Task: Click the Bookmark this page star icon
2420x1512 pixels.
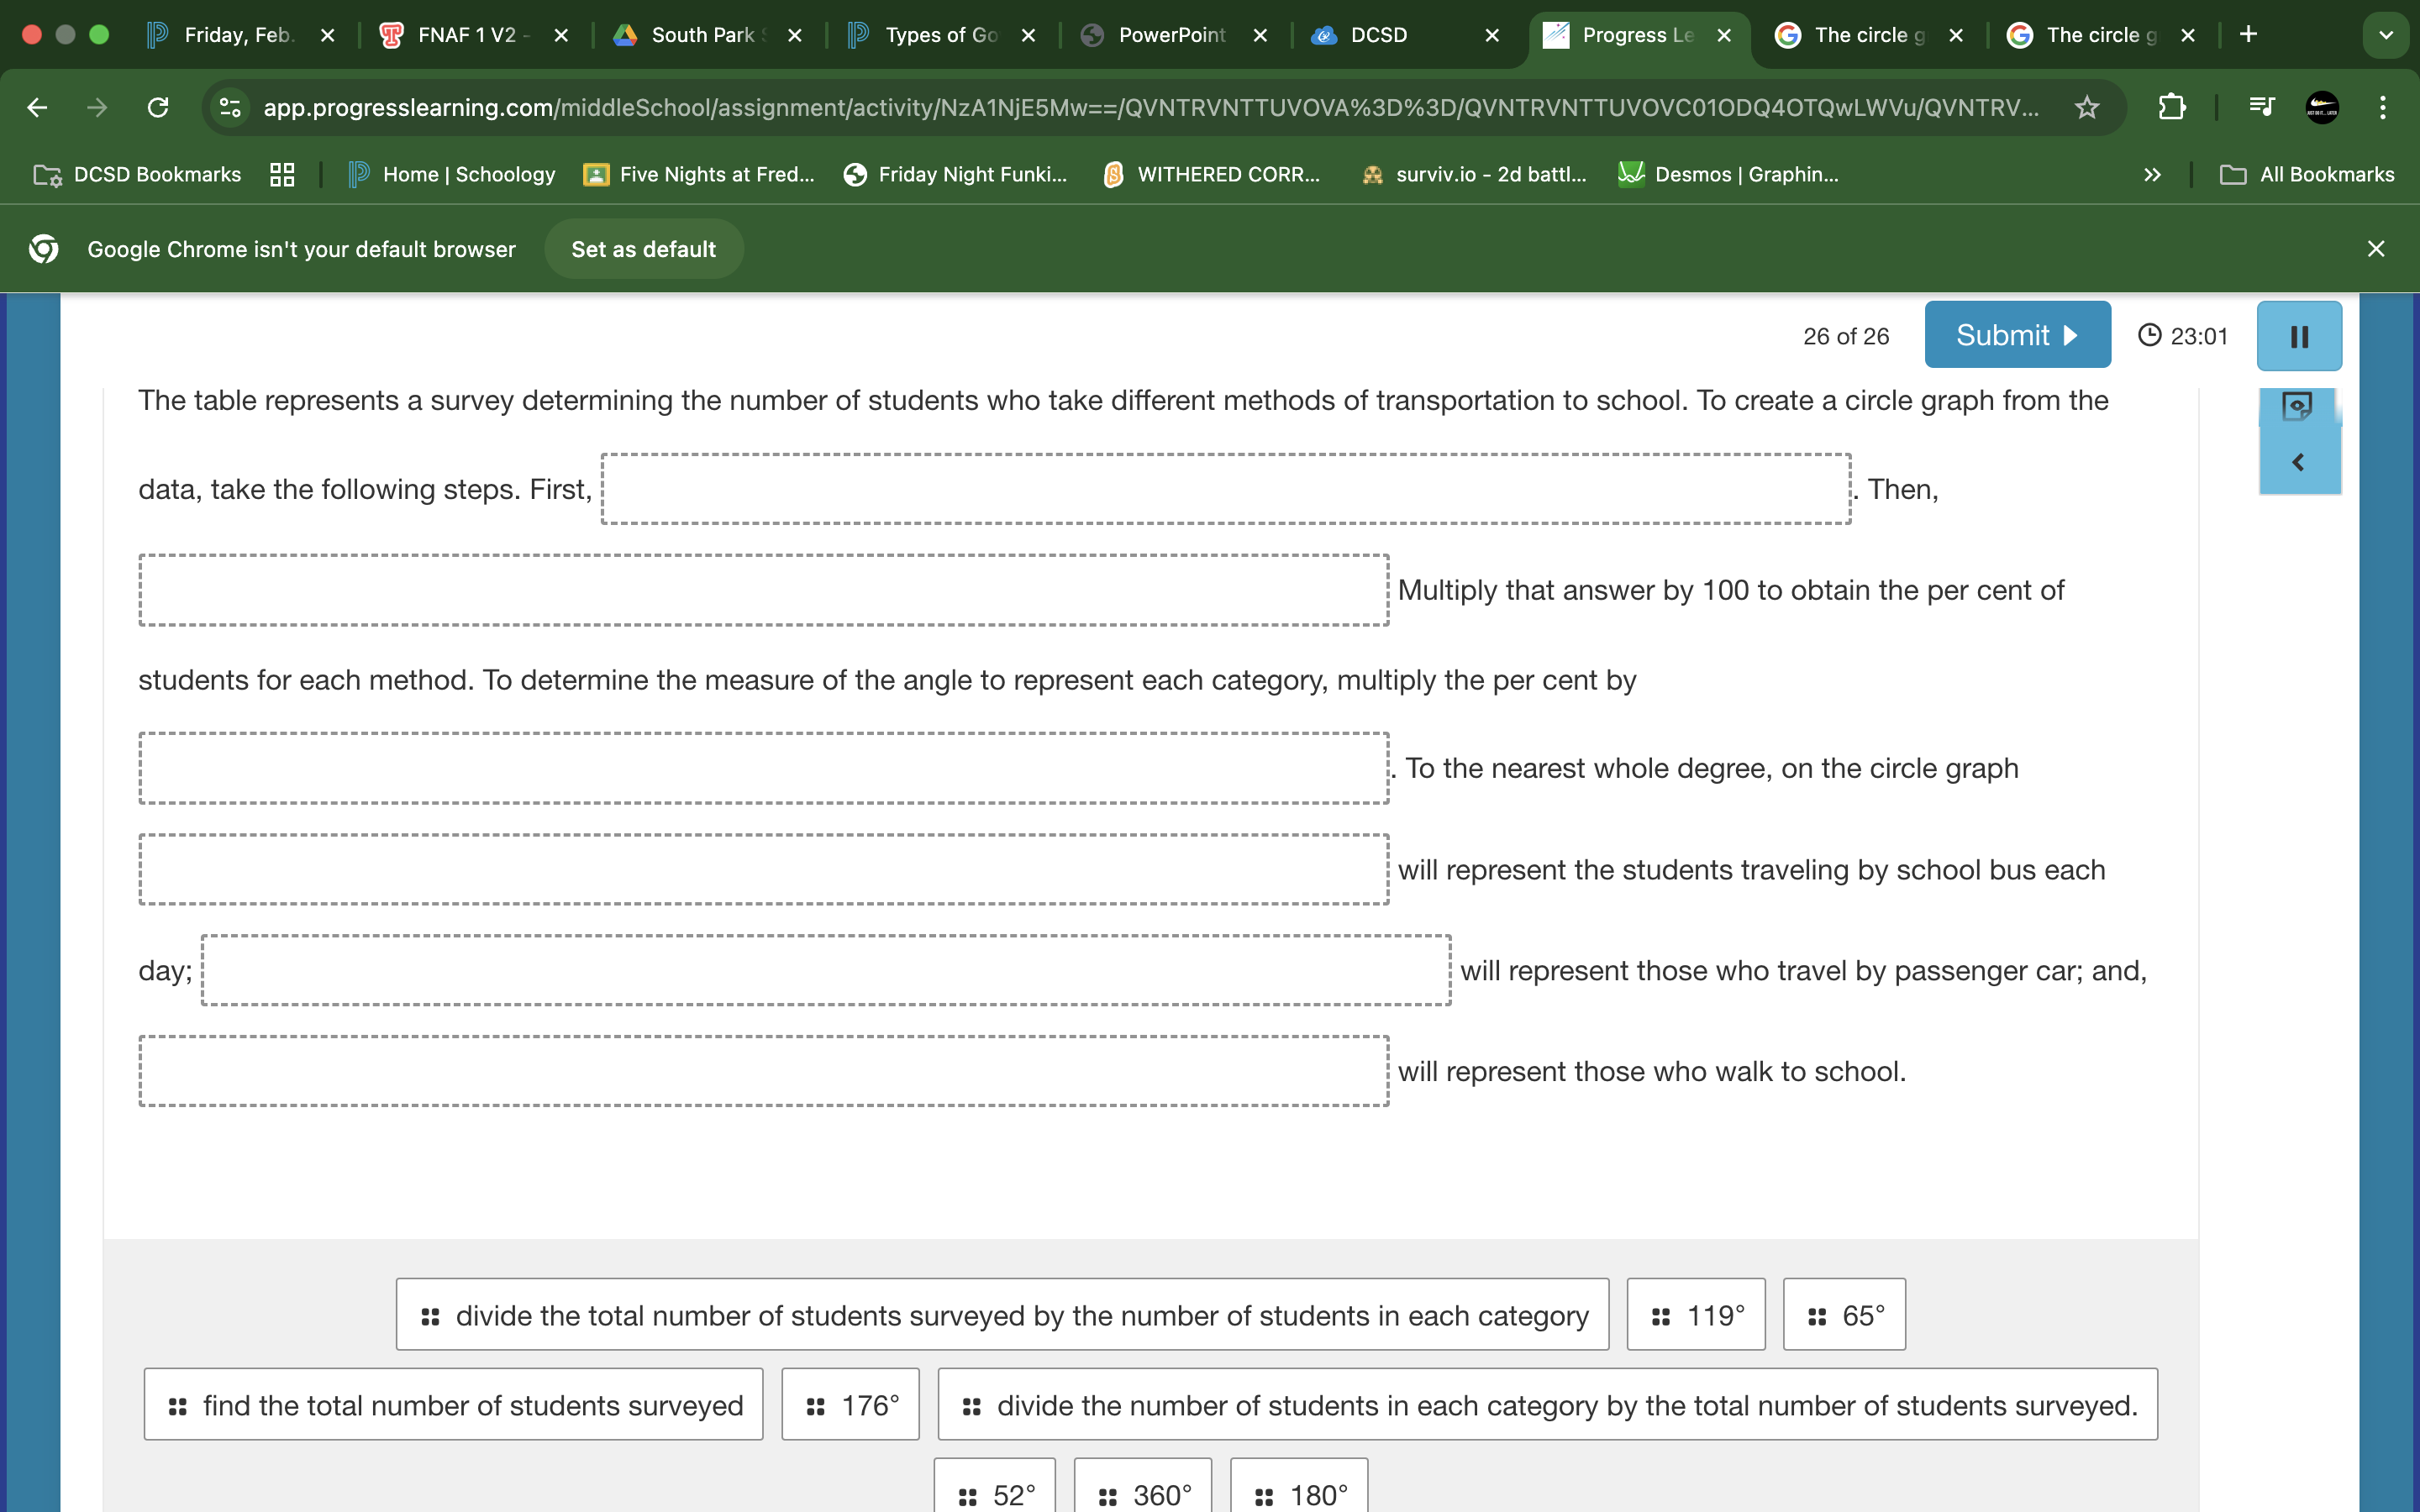Action: tap(2091, 110)
